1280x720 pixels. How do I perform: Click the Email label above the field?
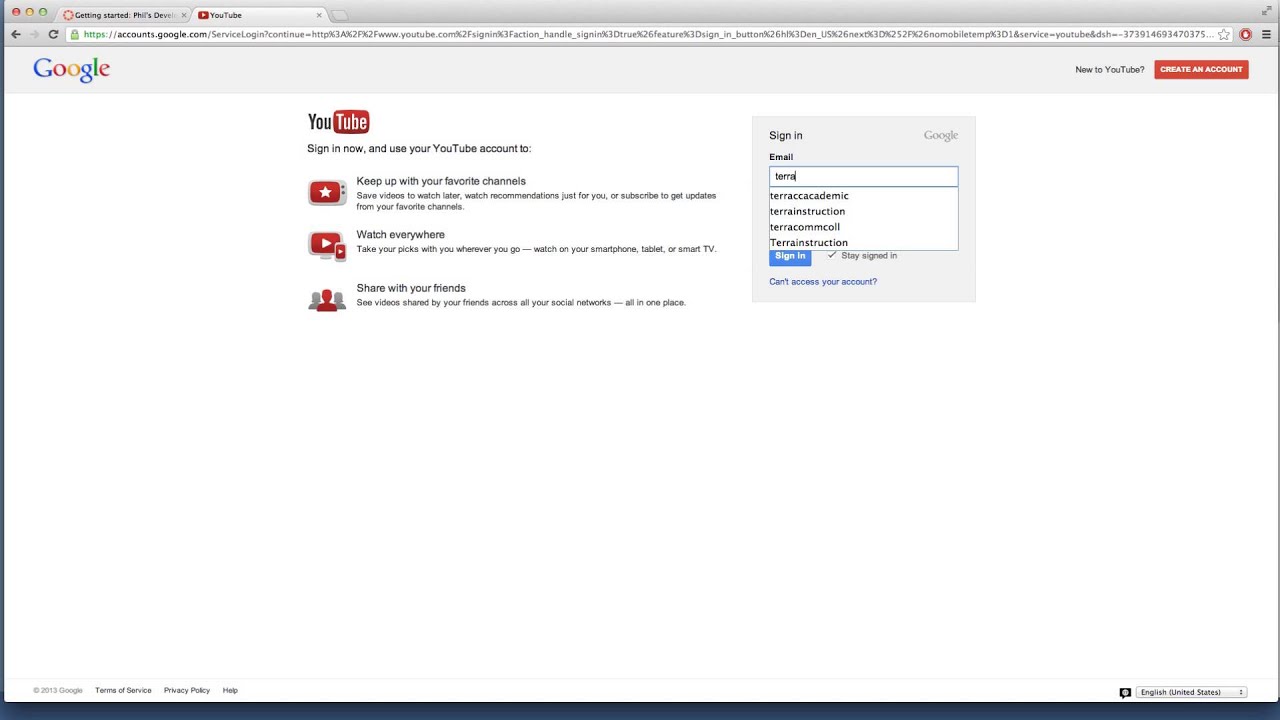pyautogui.click(x=781, y=157)
